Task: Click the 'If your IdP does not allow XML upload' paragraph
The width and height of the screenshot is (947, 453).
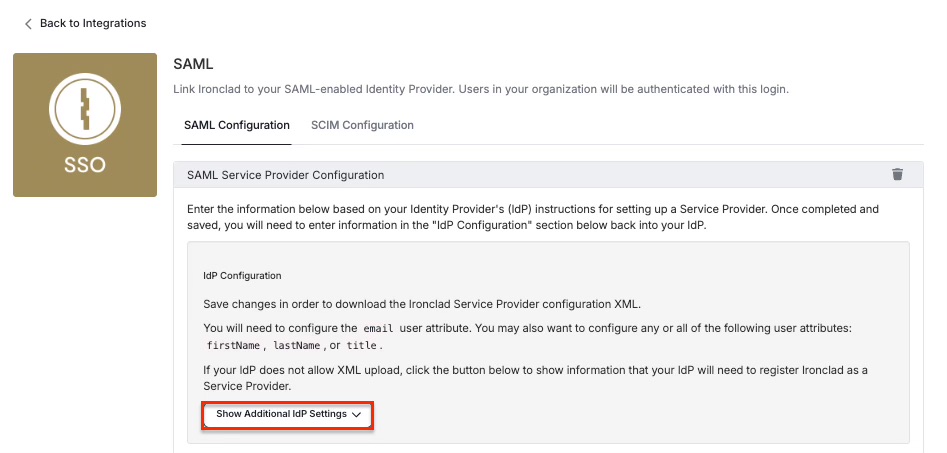Action: coord(536,378)
